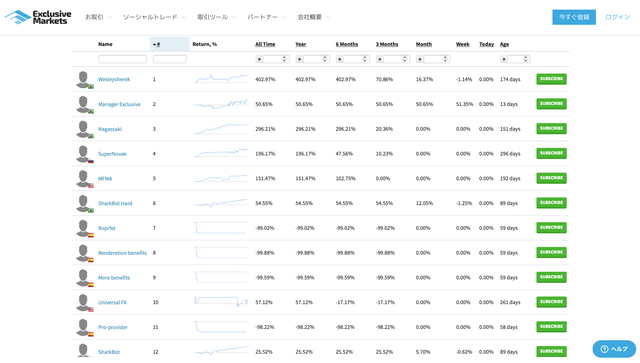Subscribe to Roprlet
This screenshot has width=640, height=363.
coord(551,227)
